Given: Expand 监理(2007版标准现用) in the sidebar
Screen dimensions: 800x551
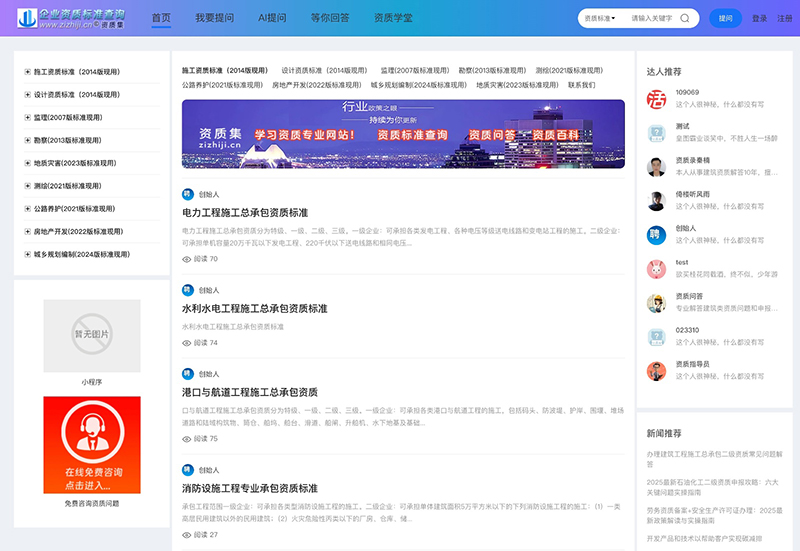Looking at the screenshot, I should [28, 117].
